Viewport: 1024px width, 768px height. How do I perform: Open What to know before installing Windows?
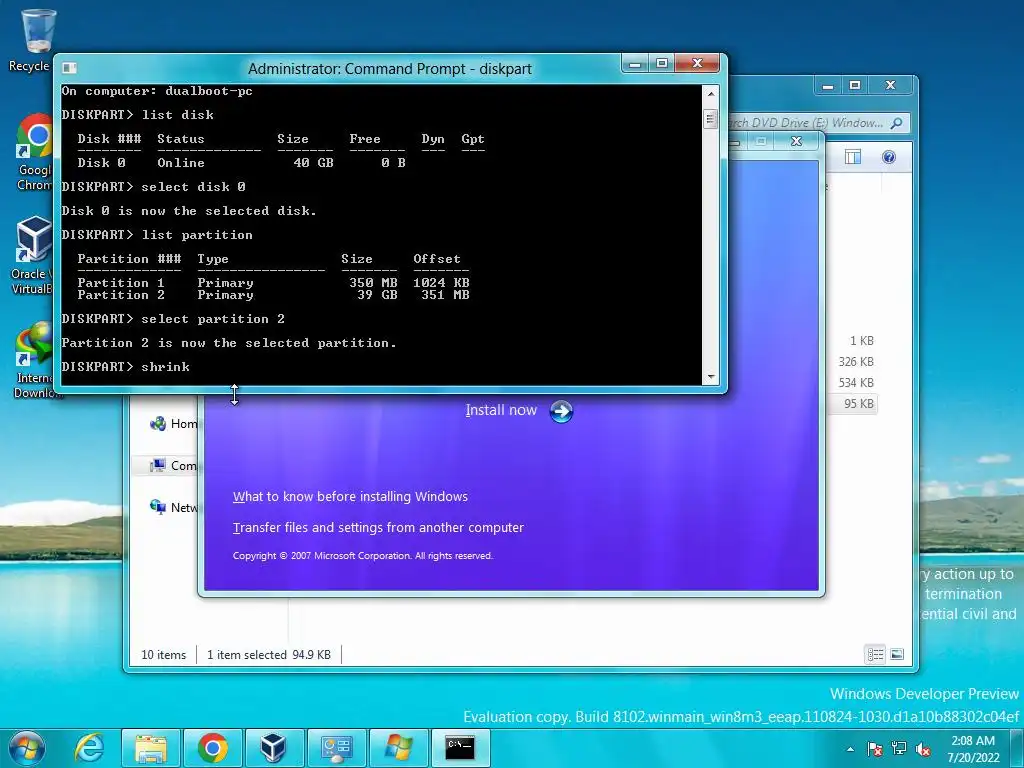tap(350, 496)
